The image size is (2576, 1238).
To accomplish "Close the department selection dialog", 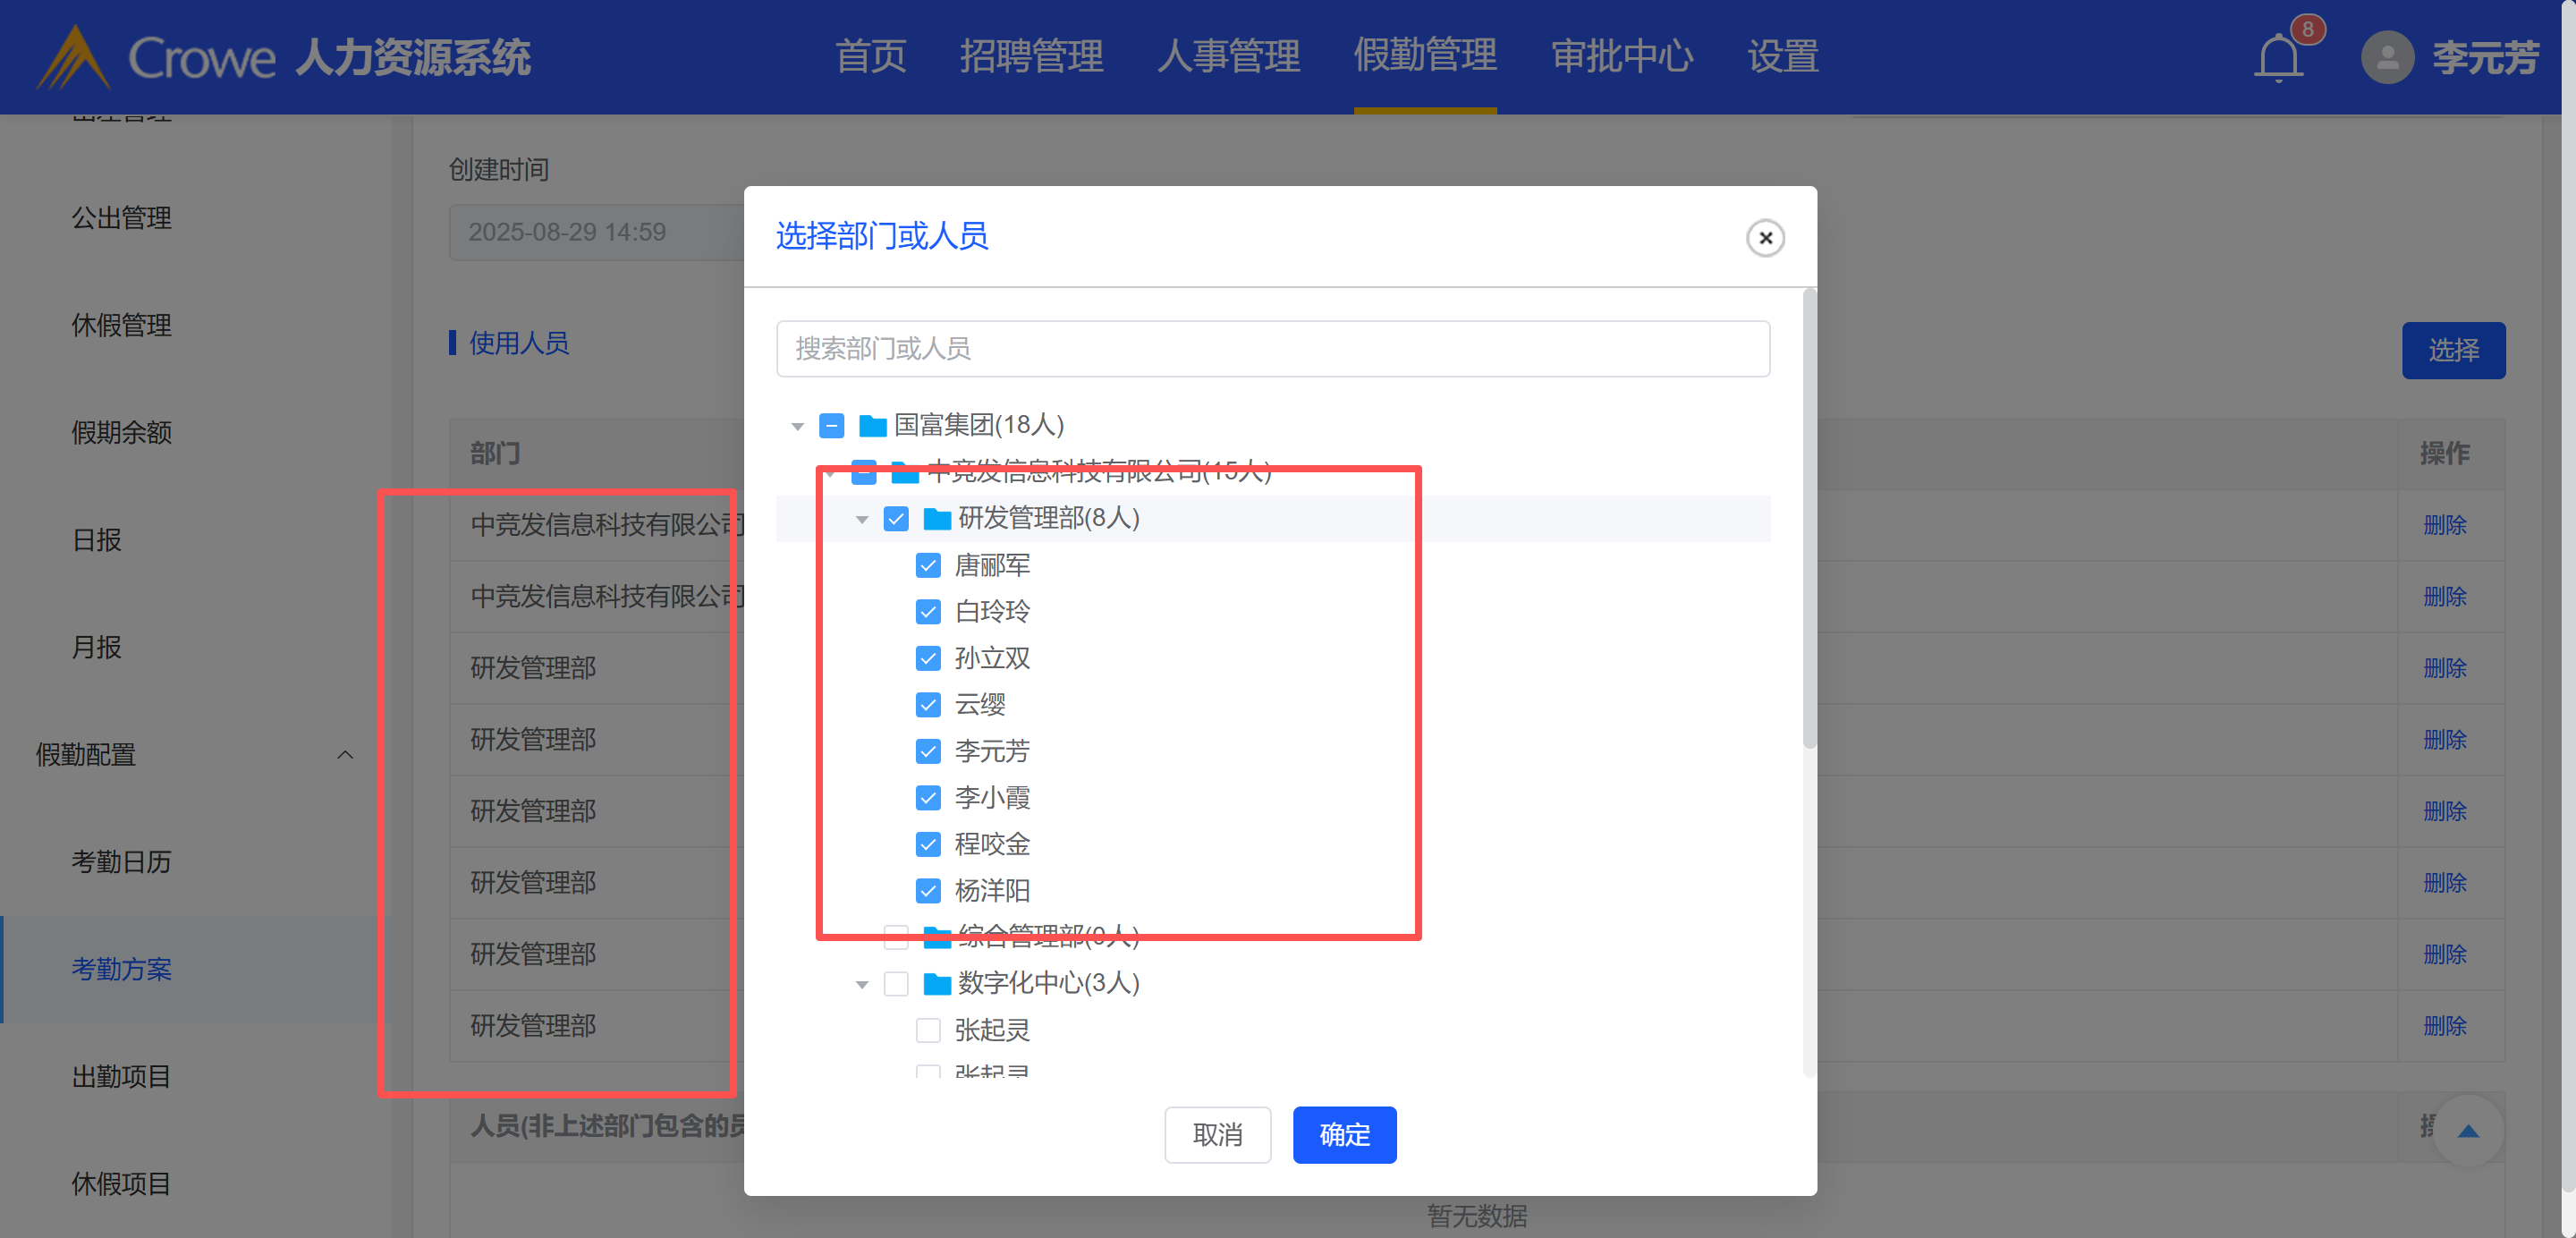I will click(1765, 238).
